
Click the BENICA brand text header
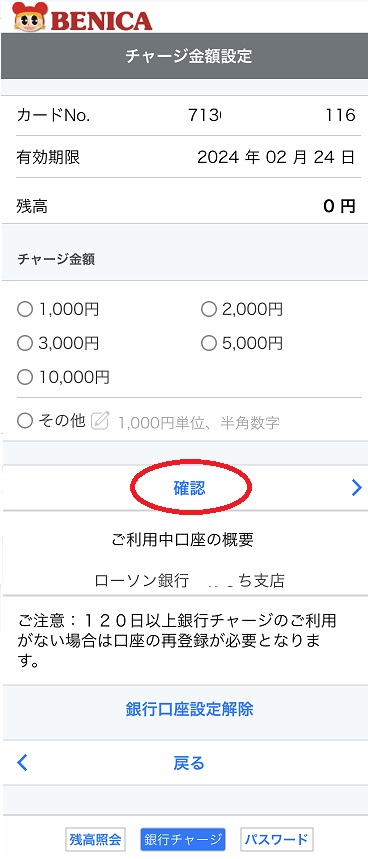pos(102,21)
